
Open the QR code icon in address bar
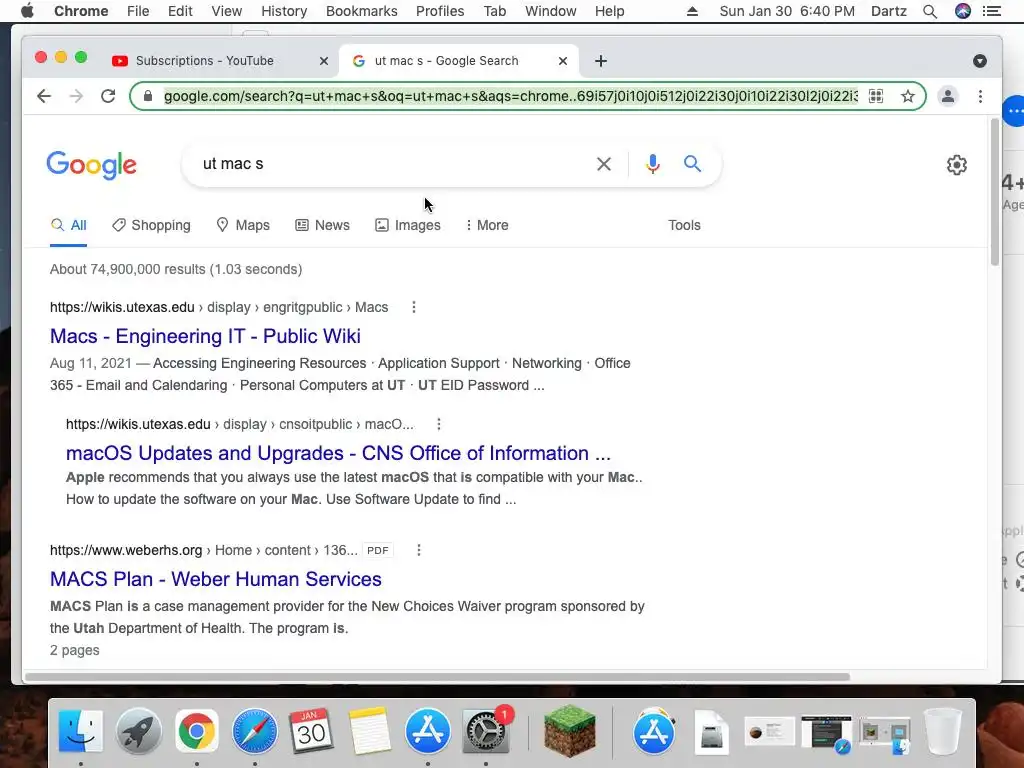point(876,96)
